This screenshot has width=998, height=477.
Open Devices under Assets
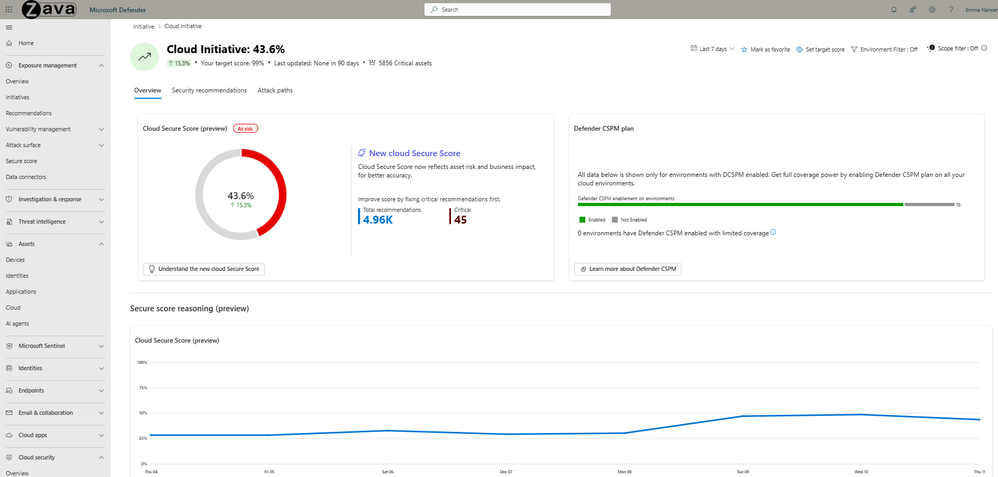click(15, 260)
